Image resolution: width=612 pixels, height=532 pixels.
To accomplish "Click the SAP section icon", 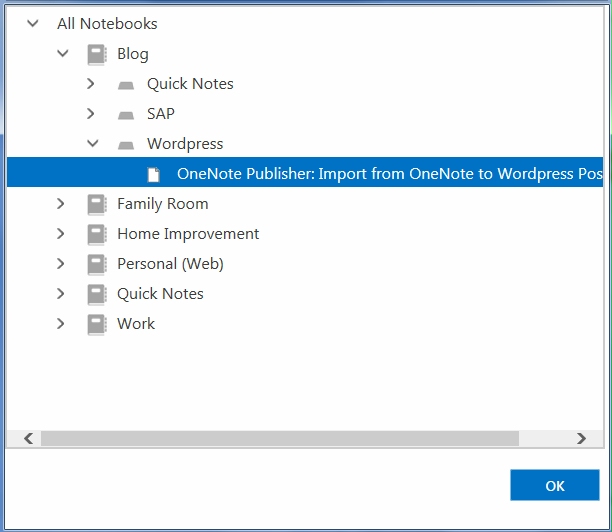I will [x=126, y=115].
